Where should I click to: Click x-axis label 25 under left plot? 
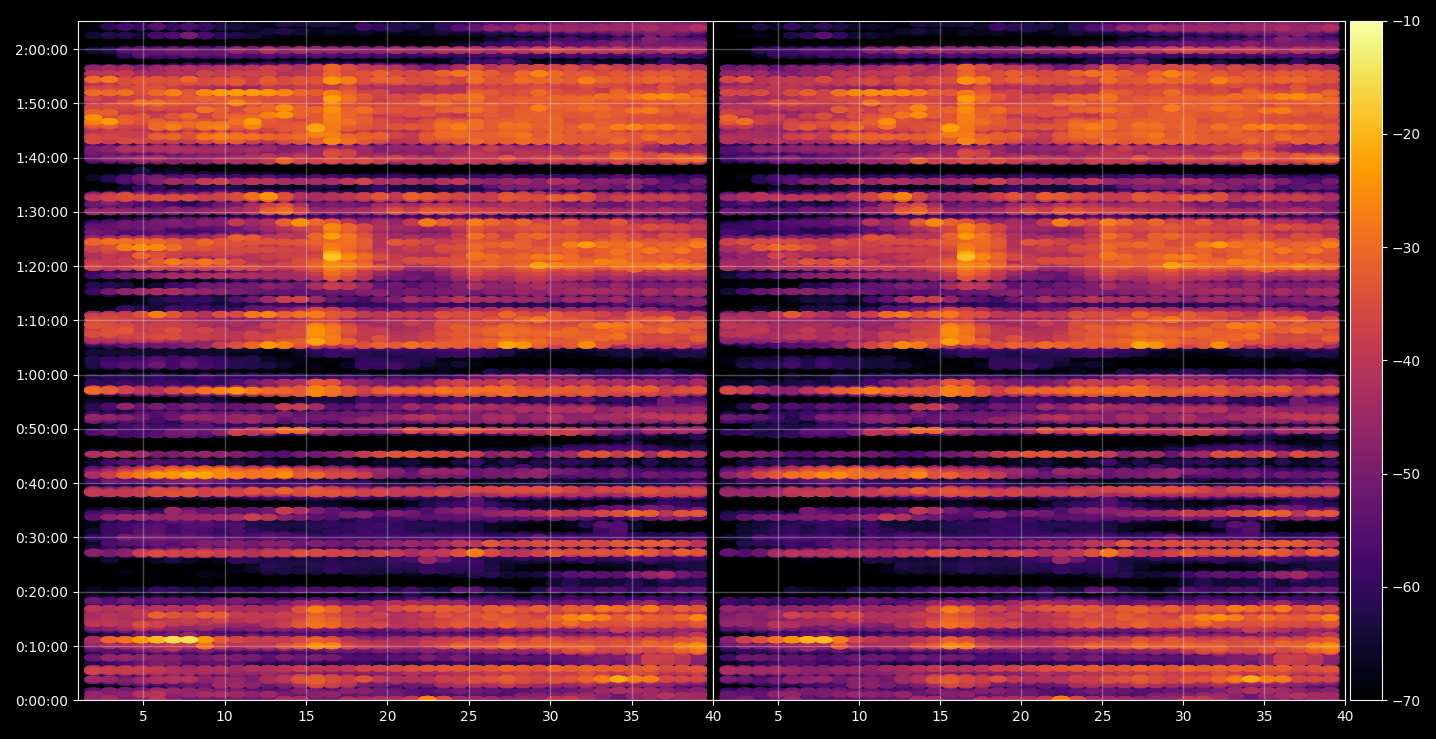[469, 717]
